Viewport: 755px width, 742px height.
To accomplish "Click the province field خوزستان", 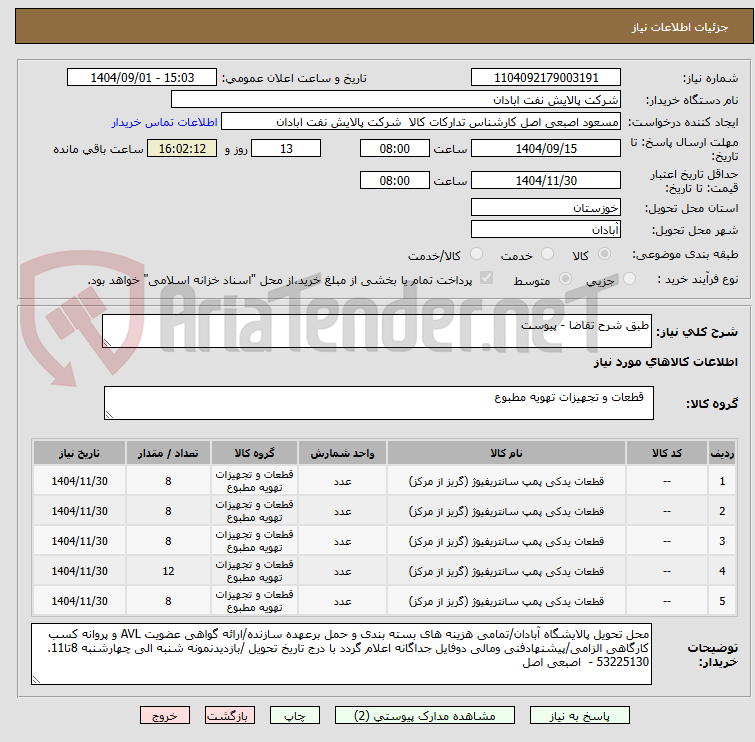I will pos(546,208).
